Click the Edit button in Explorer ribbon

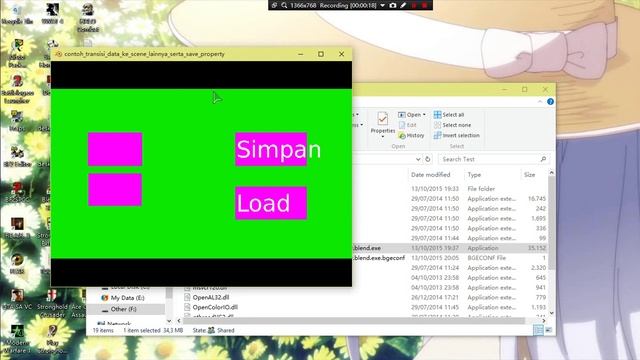point(407,125)
